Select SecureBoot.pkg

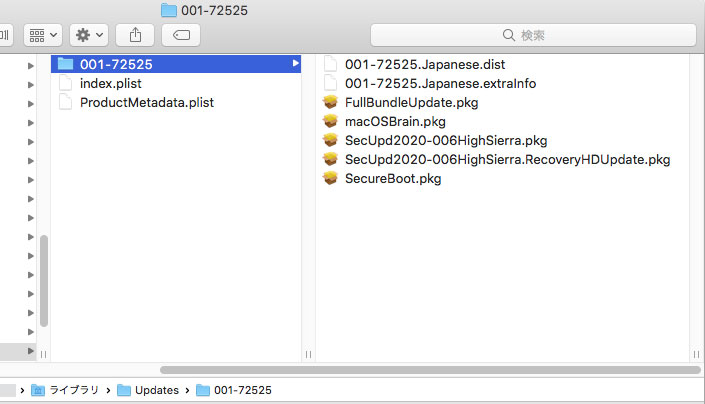[393, 179]
